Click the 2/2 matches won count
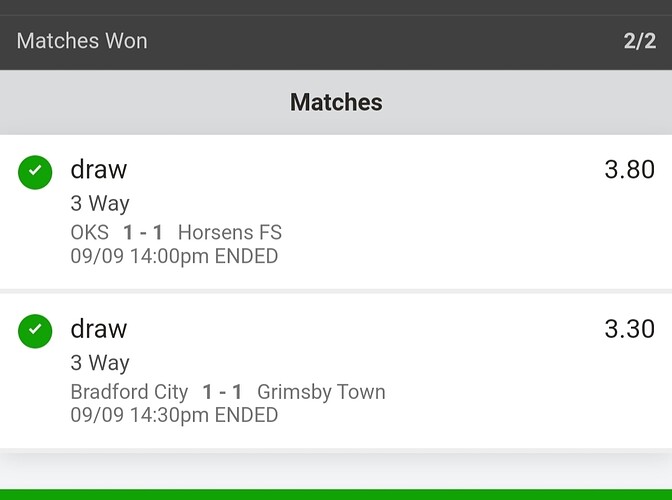Screen dimensions: 672x500 coord(639,41)
